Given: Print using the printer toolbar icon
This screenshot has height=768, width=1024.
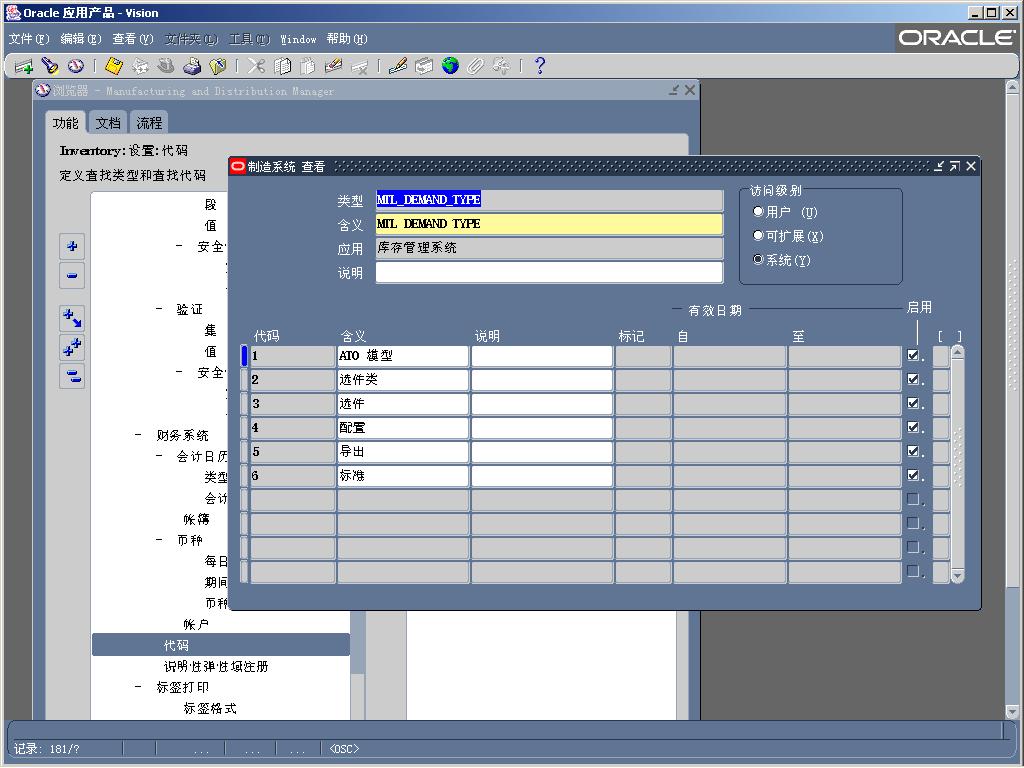Looking at the screenshot, I should tap(192, 66).
